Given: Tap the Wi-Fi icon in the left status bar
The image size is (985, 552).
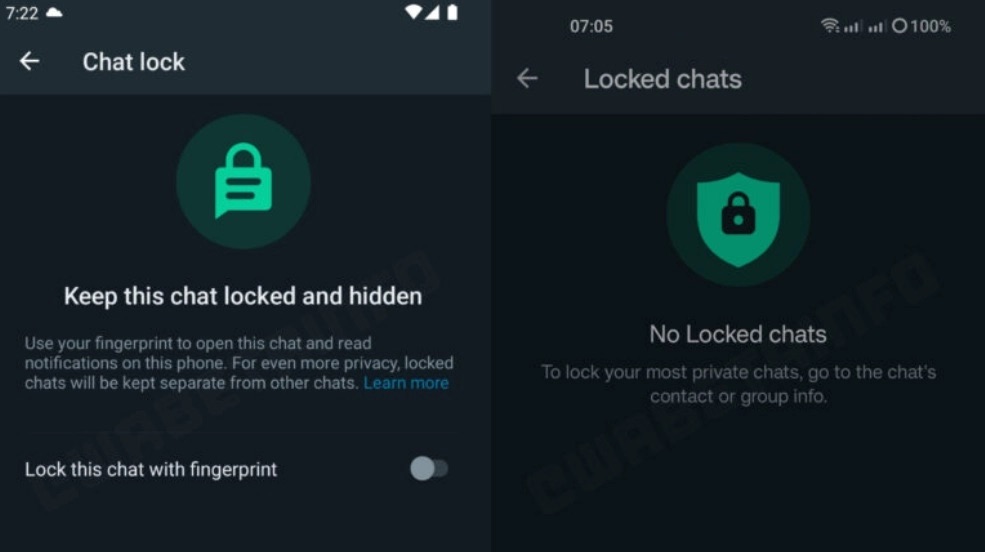Looking at the screenshot, I should (413, 12).
